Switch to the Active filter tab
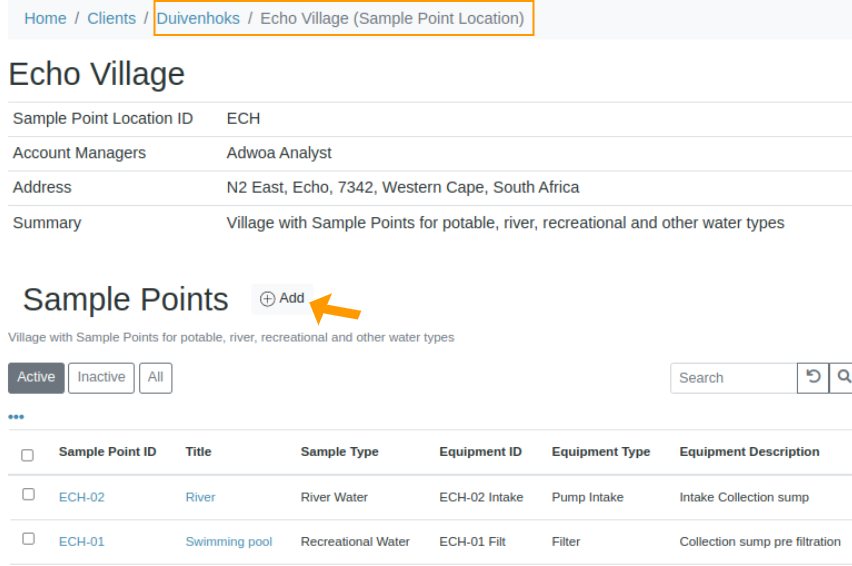The width and height of the screenshot is (852, 566). coord(36,377)
